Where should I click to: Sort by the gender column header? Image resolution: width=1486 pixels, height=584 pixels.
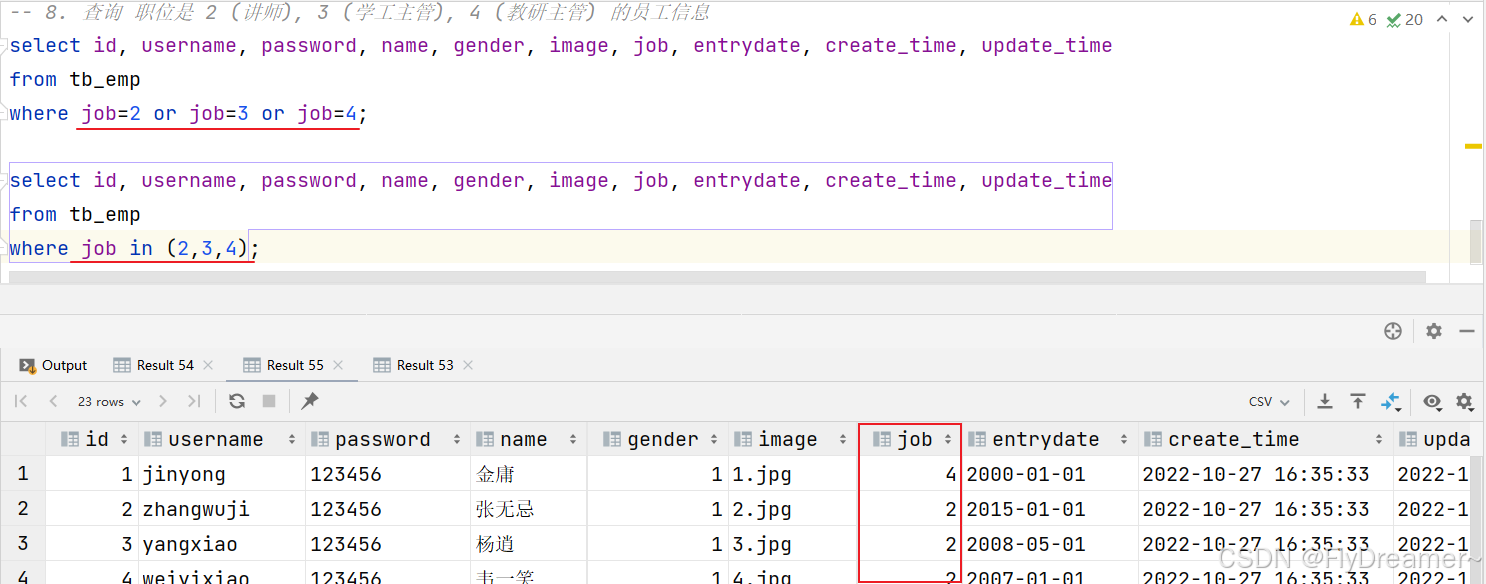tap(657, 439)
